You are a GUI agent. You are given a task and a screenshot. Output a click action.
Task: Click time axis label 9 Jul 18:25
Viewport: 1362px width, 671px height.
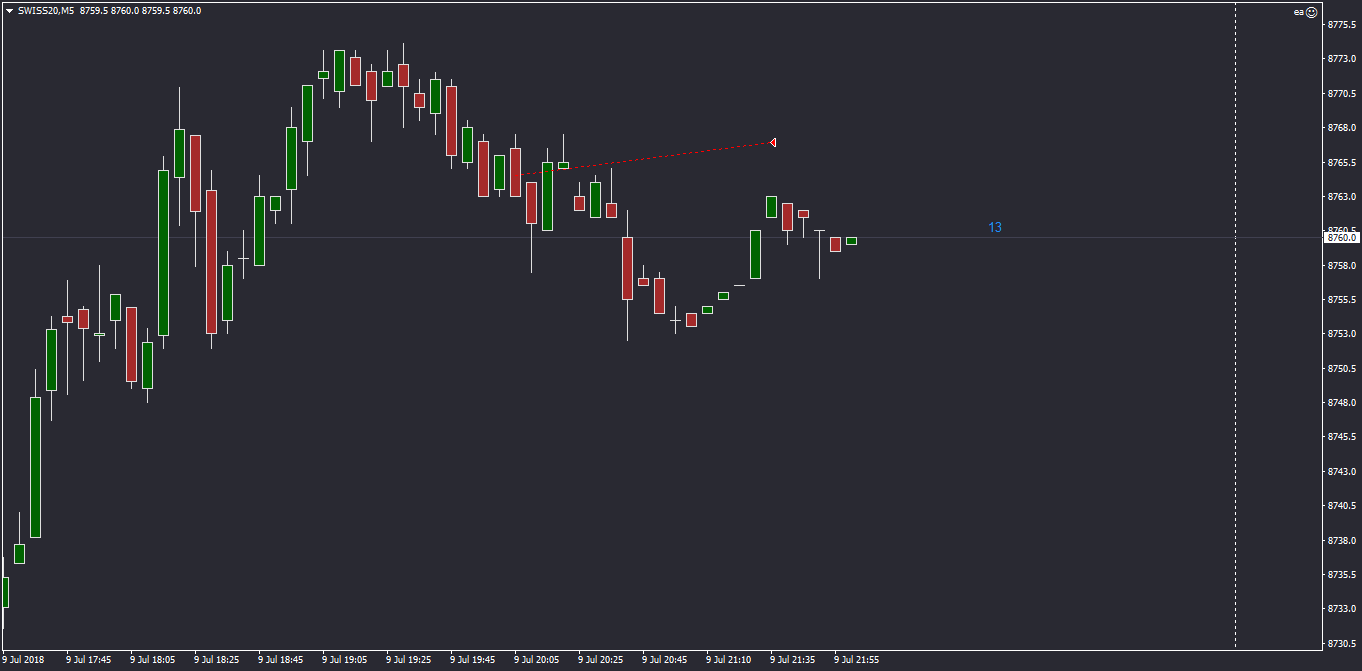tap(217, 660)
